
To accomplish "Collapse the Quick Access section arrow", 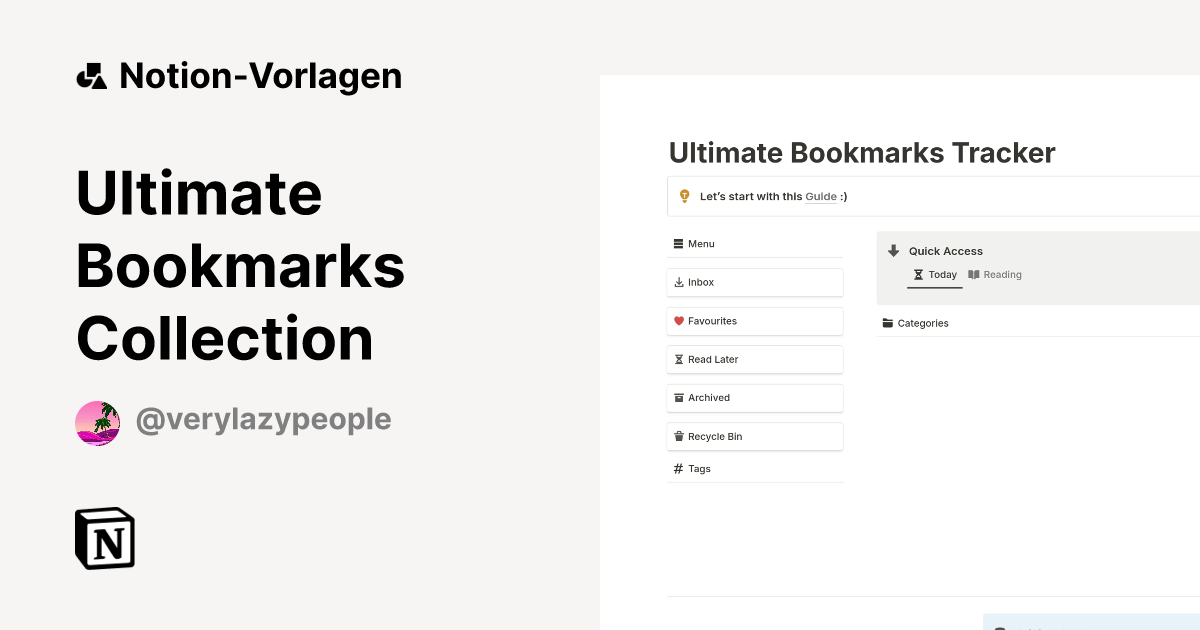I will click(x=893, y=251).
